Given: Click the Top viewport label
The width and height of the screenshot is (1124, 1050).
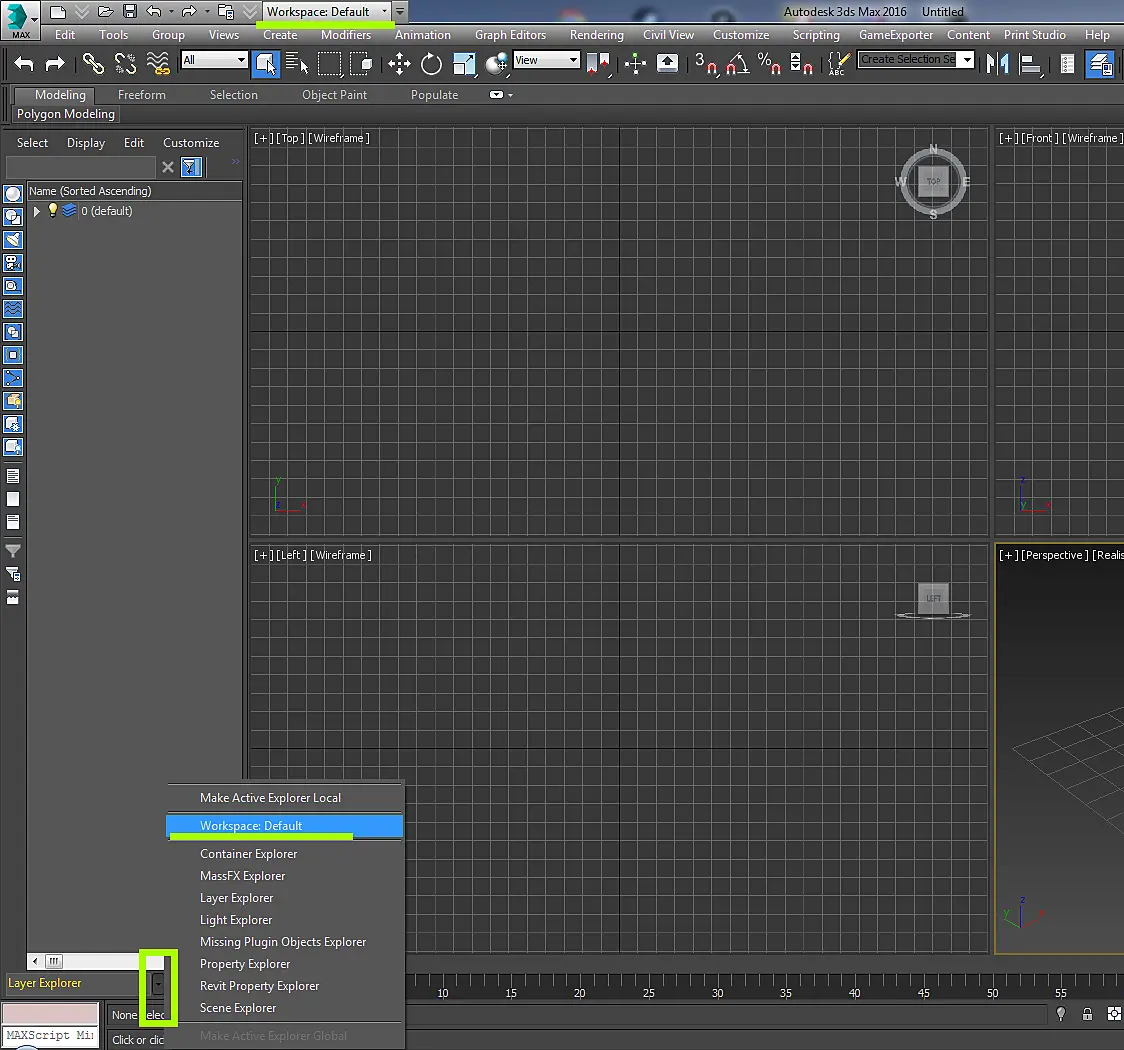Looking at the screenshot, I should [x=290, y=138].
